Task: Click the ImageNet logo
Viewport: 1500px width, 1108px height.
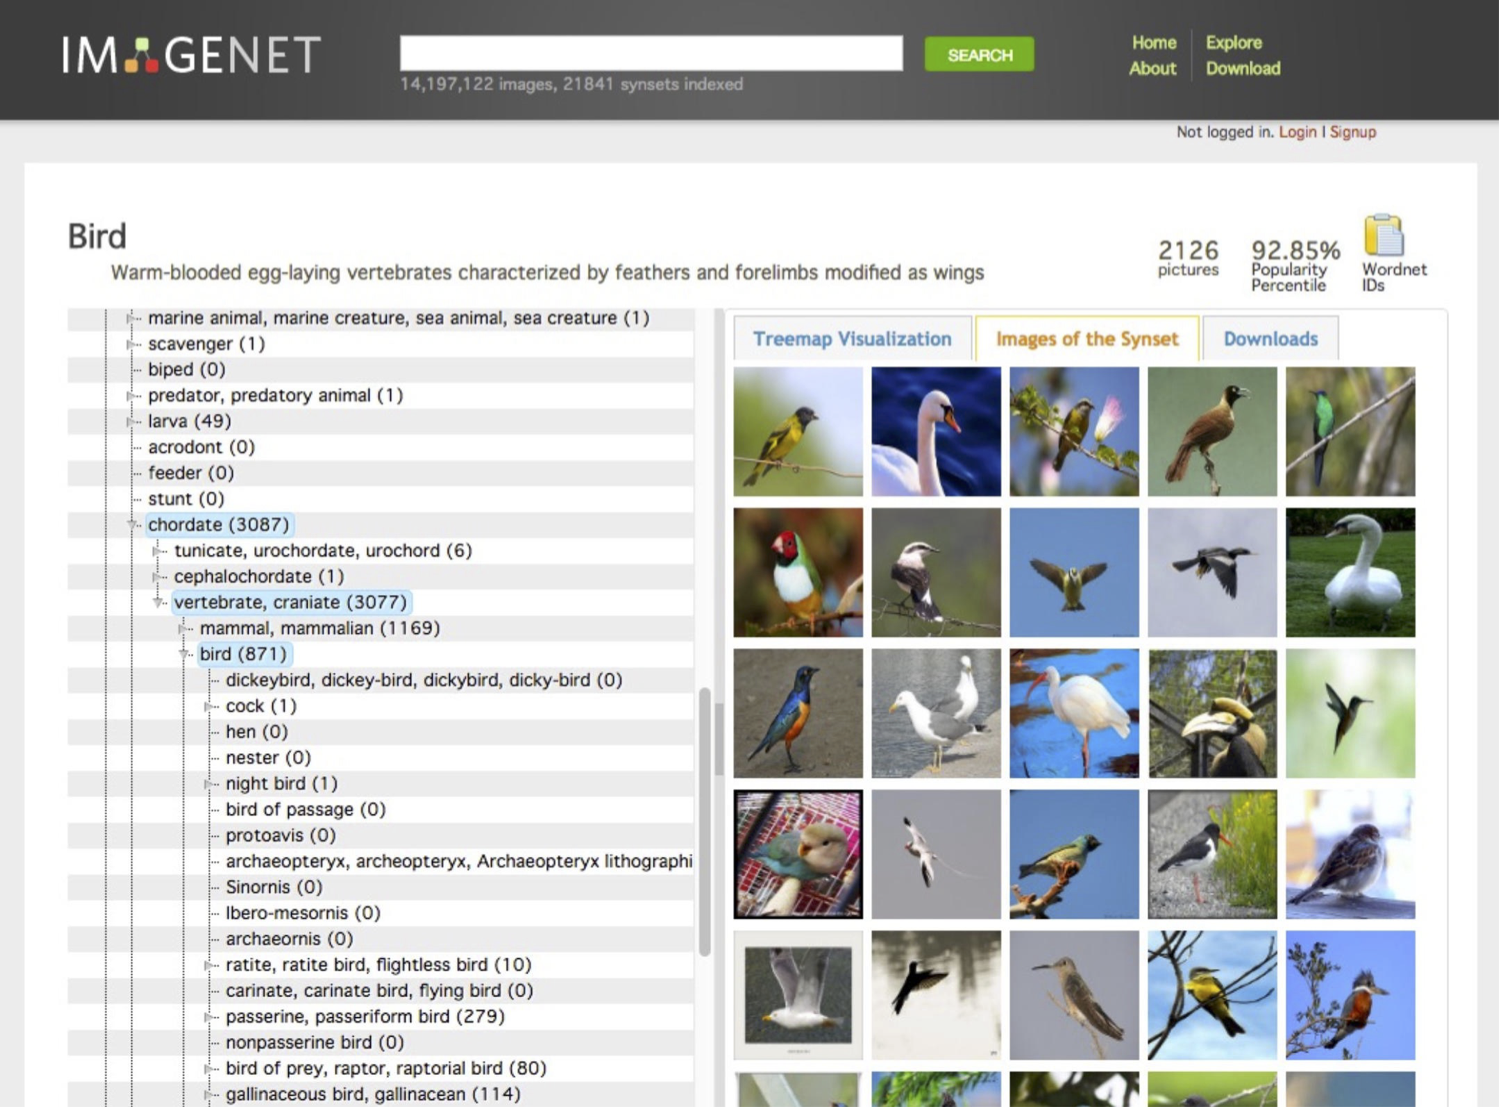Action: [191, 55]
